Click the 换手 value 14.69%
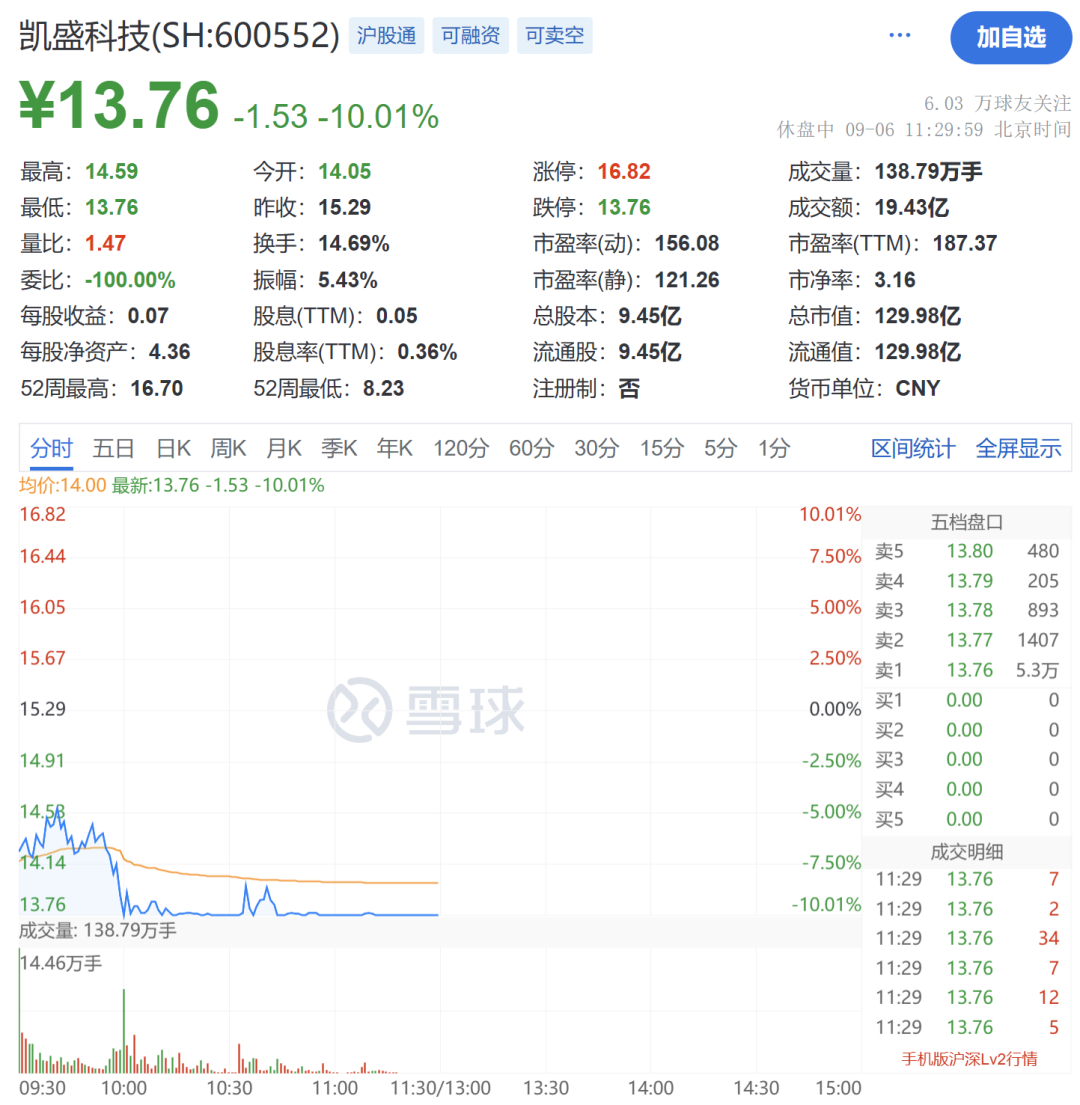 [x=354, y=244]
